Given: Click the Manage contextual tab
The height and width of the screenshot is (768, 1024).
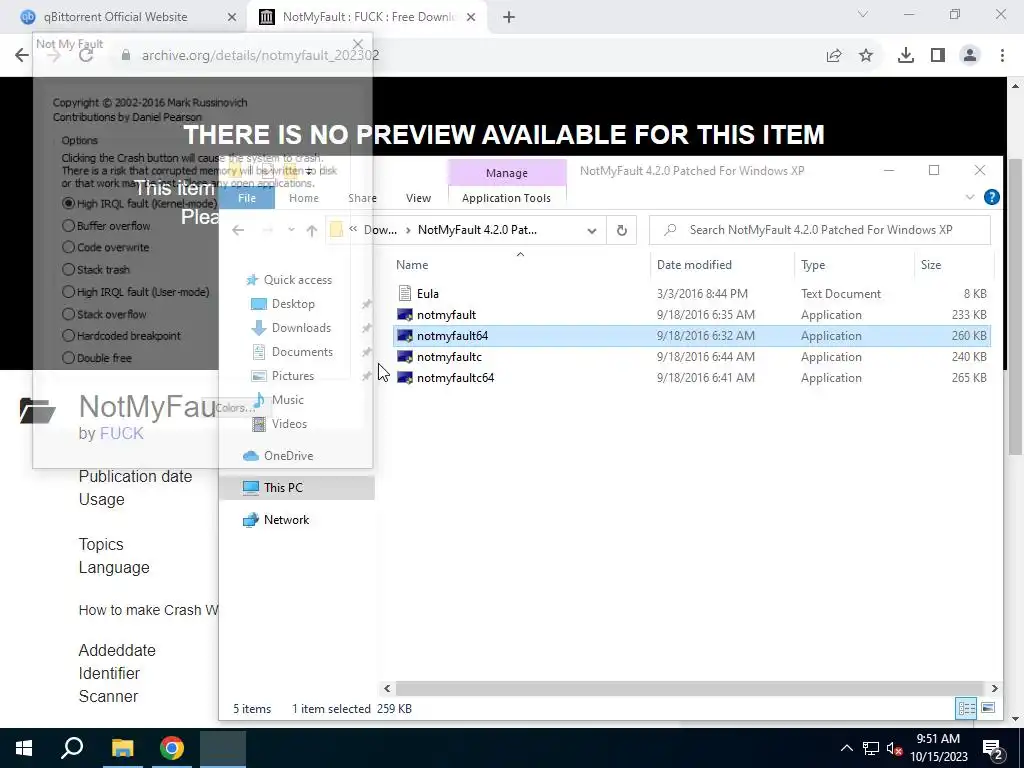Looking at the screenshot, I should [507, 173].
